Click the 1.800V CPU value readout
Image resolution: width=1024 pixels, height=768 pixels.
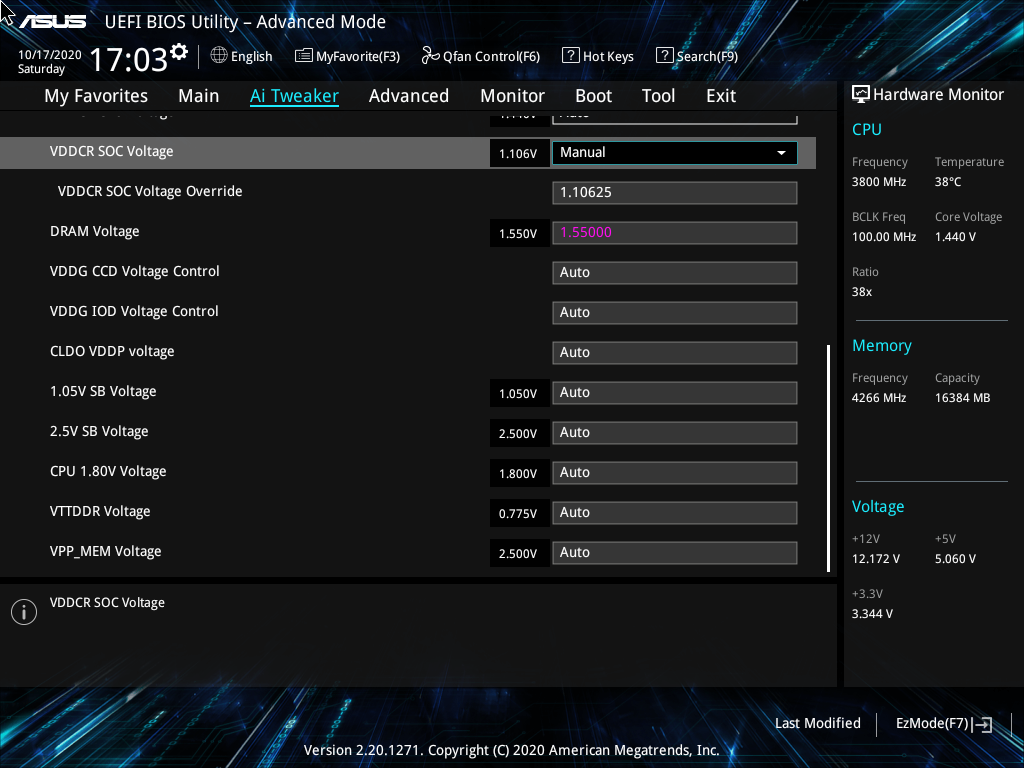519,473
